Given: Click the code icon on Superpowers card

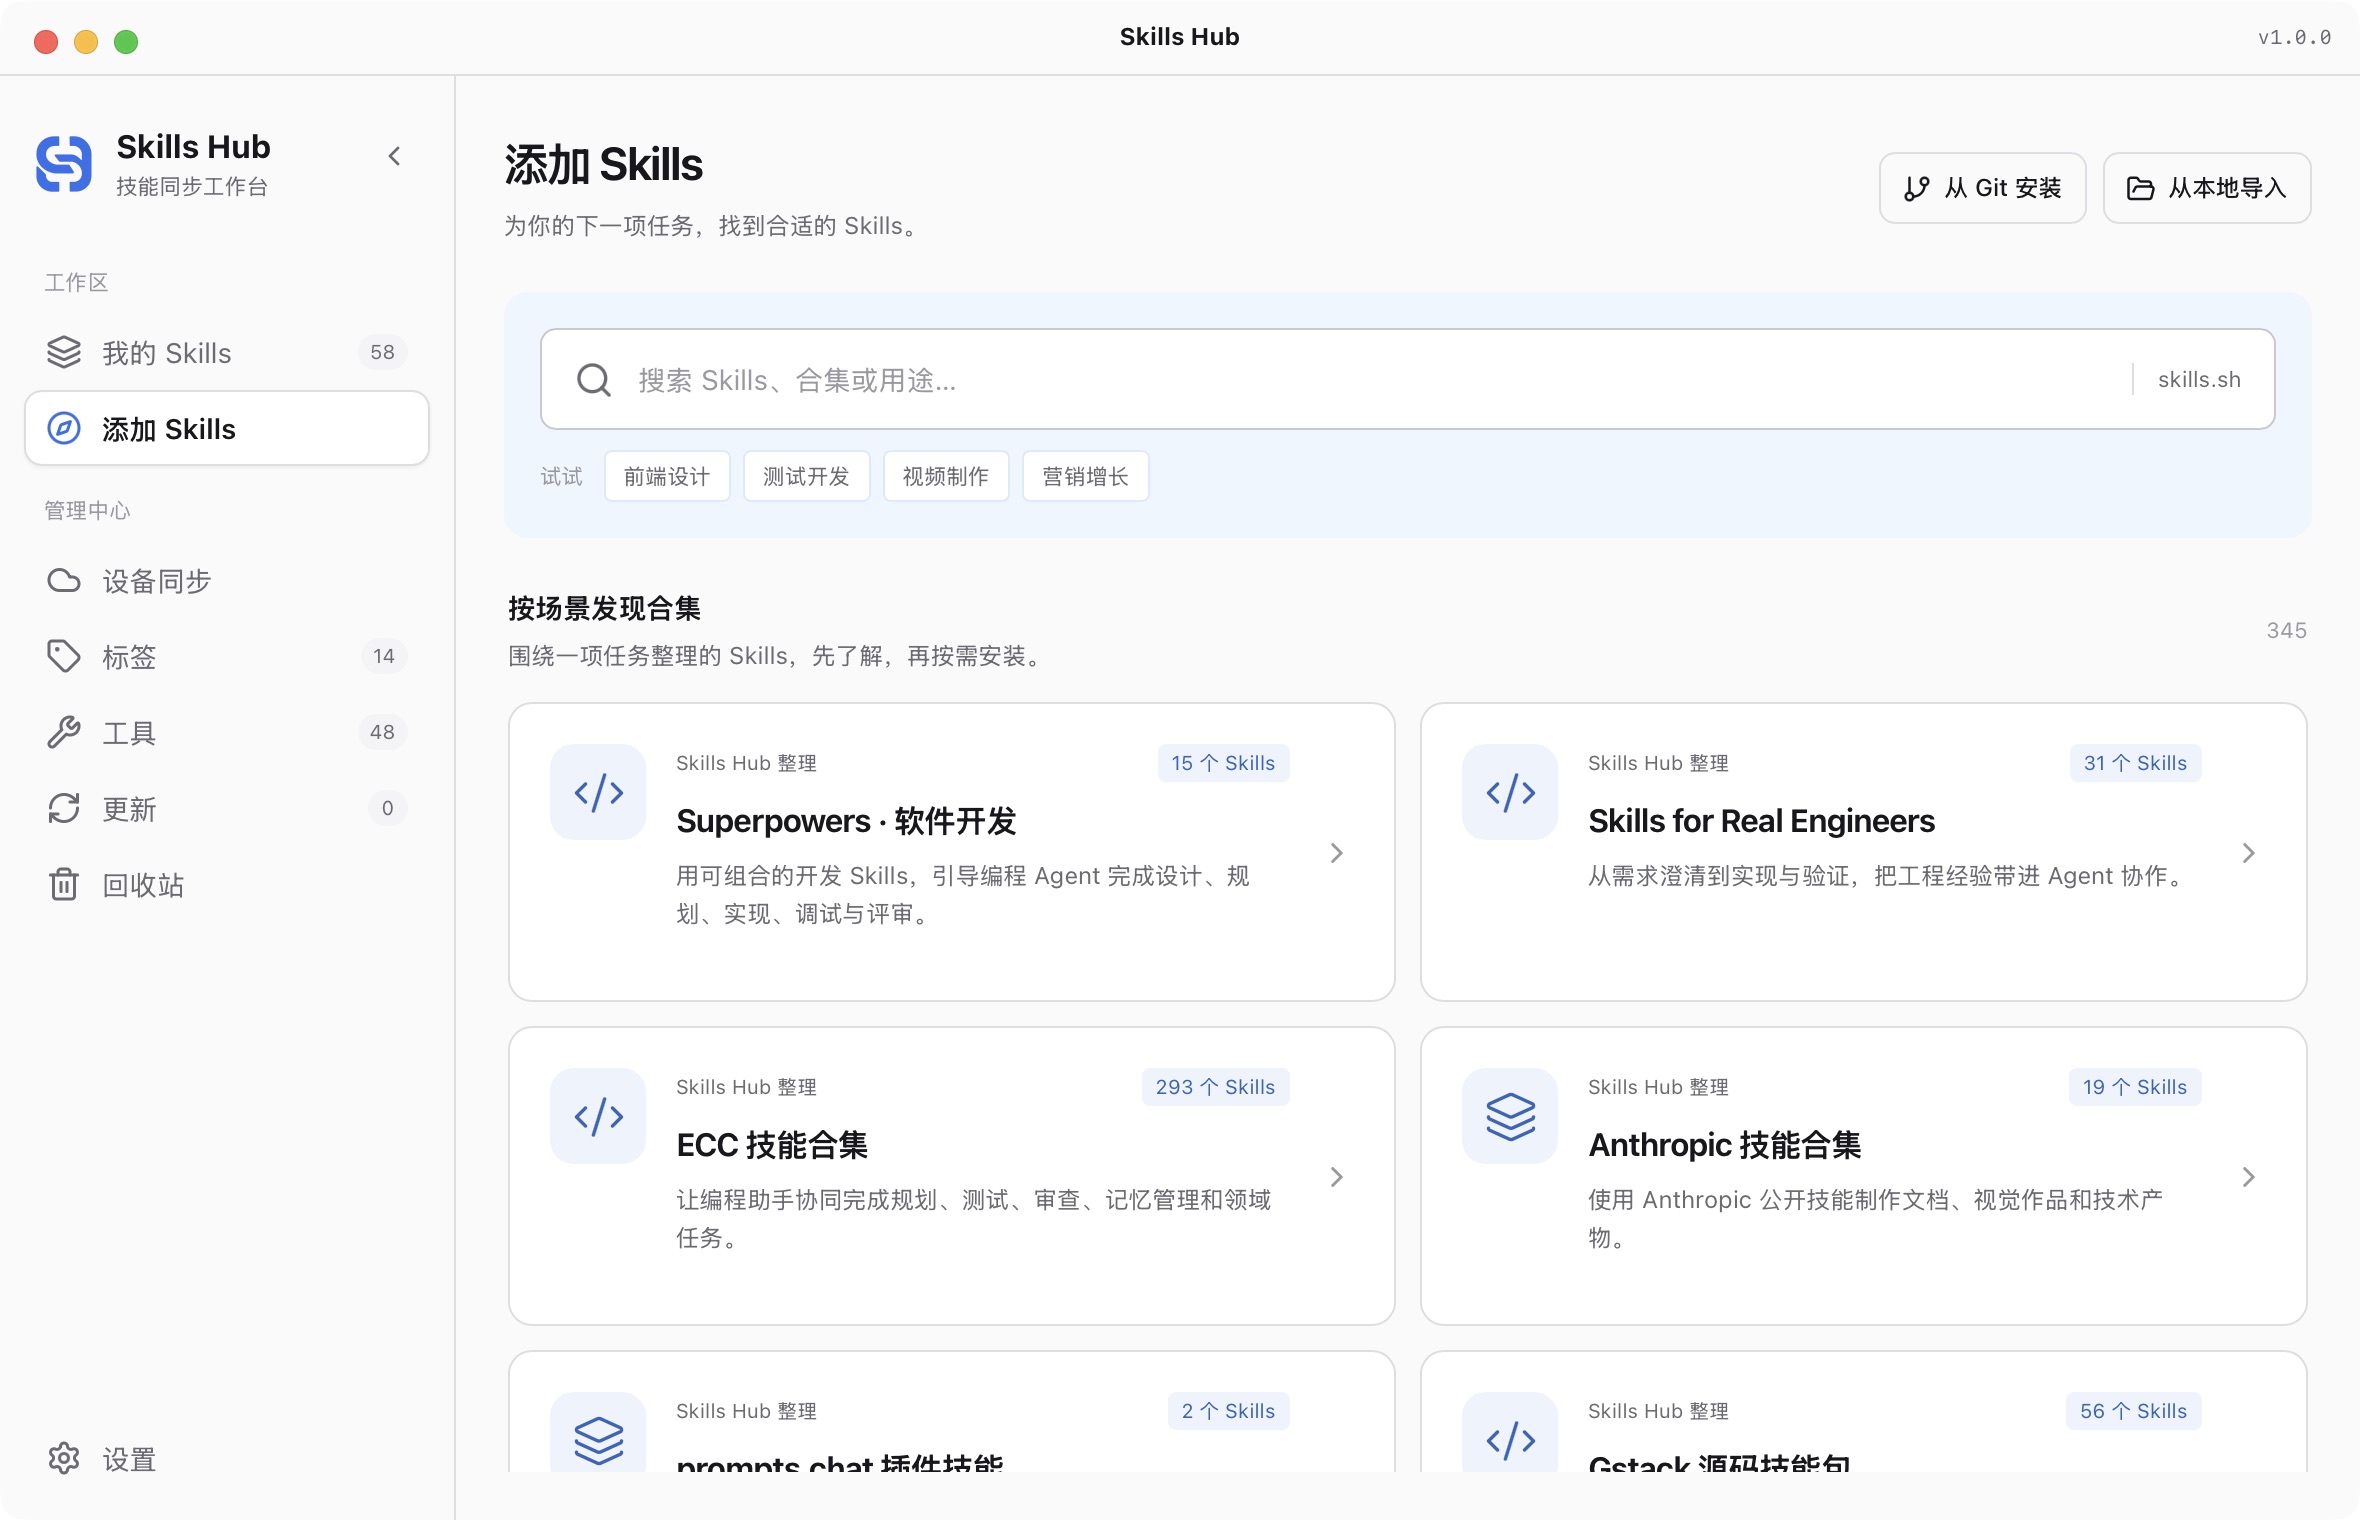Looking at the screenshot, I should coord(598,792).
